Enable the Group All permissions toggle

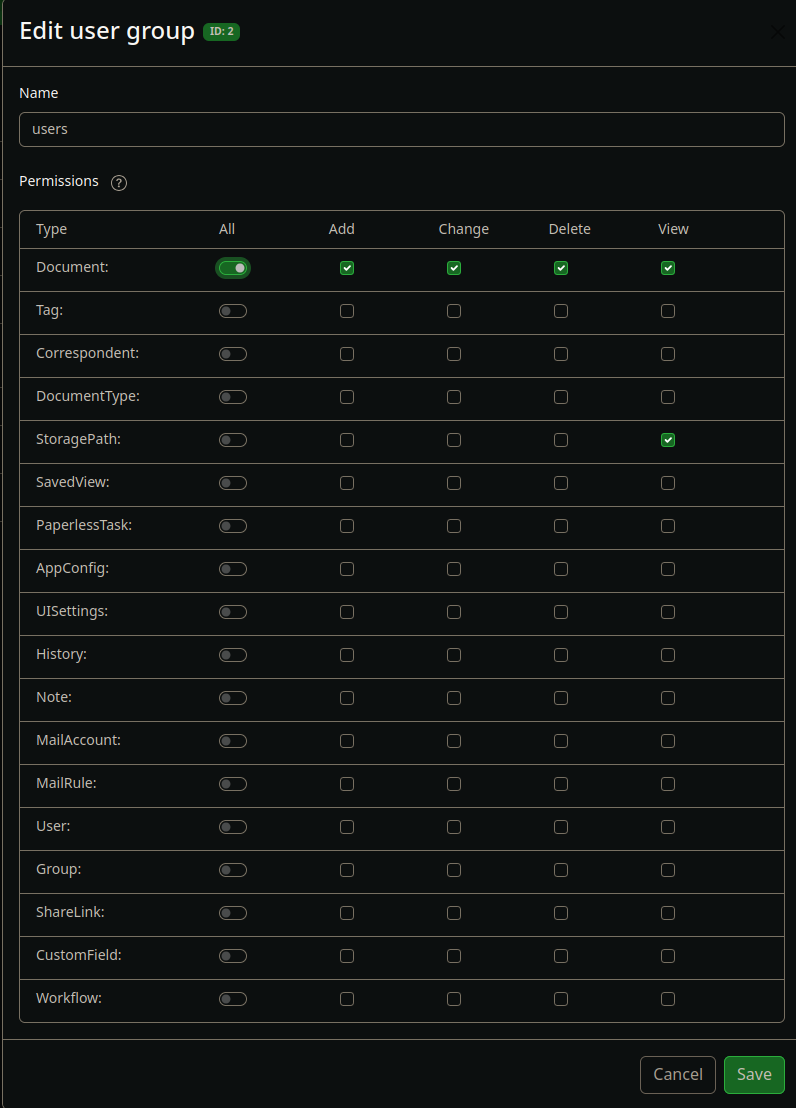pyautogui.click(x=233, y=870)
